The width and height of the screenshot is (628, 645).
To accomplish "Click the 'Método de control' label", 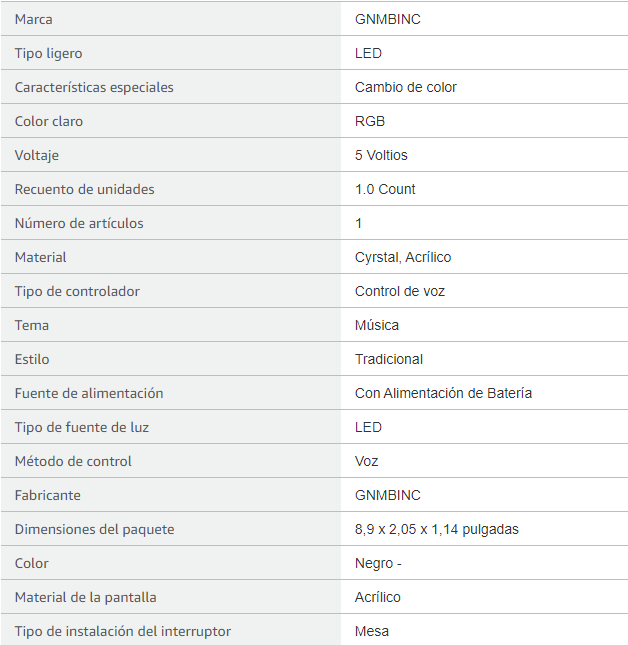I will point(73,461).
